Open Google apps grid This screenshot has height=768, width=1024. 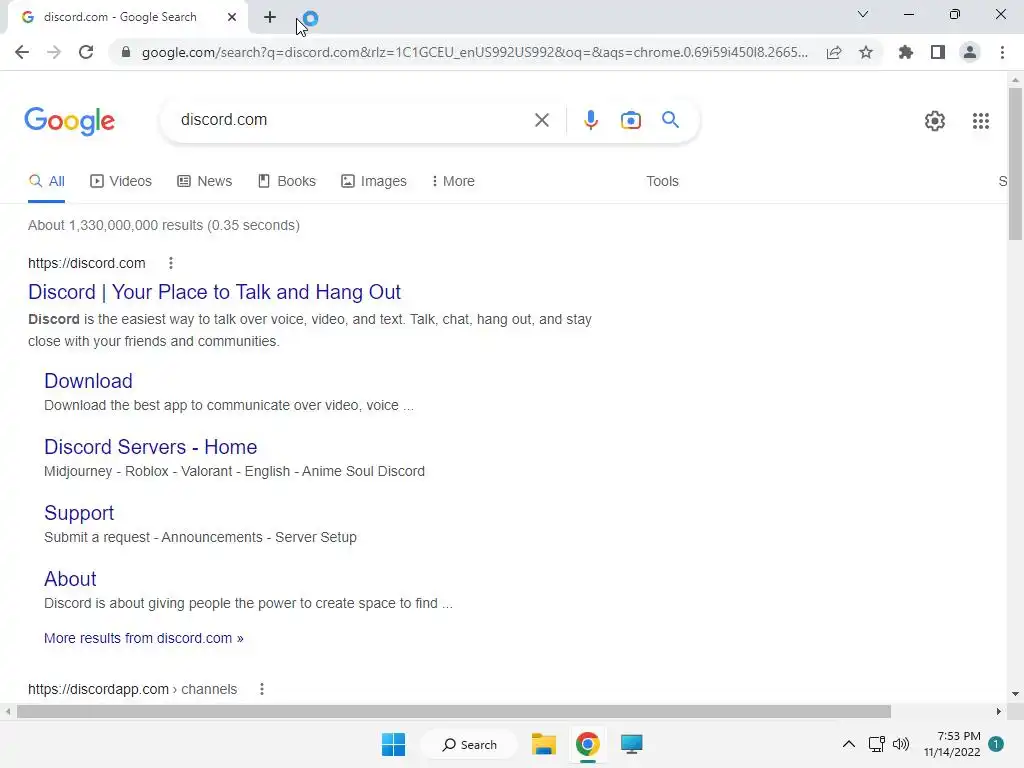pyautogui.click(x=980, y=121)
